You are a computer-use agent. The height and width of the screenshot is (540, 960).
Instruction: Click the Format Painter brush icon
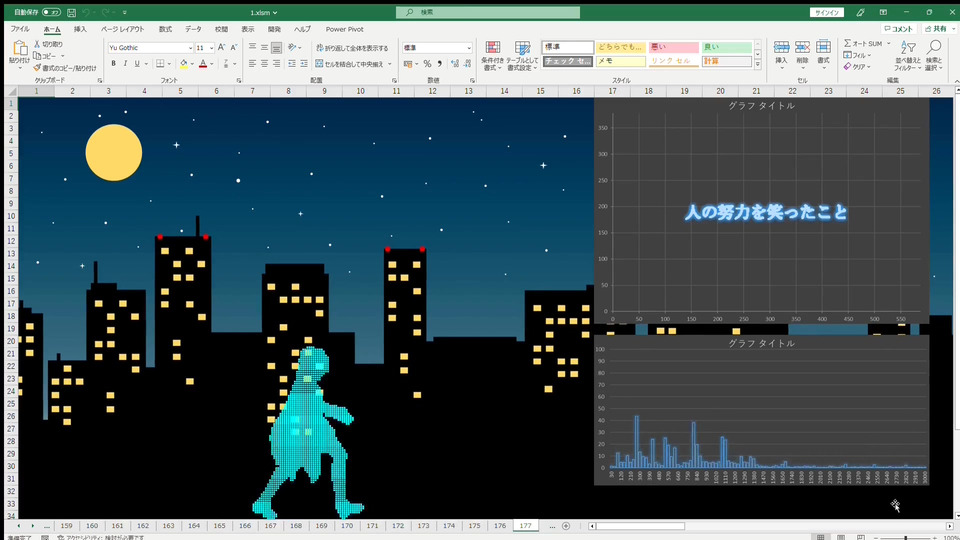(x=38, y=68)
